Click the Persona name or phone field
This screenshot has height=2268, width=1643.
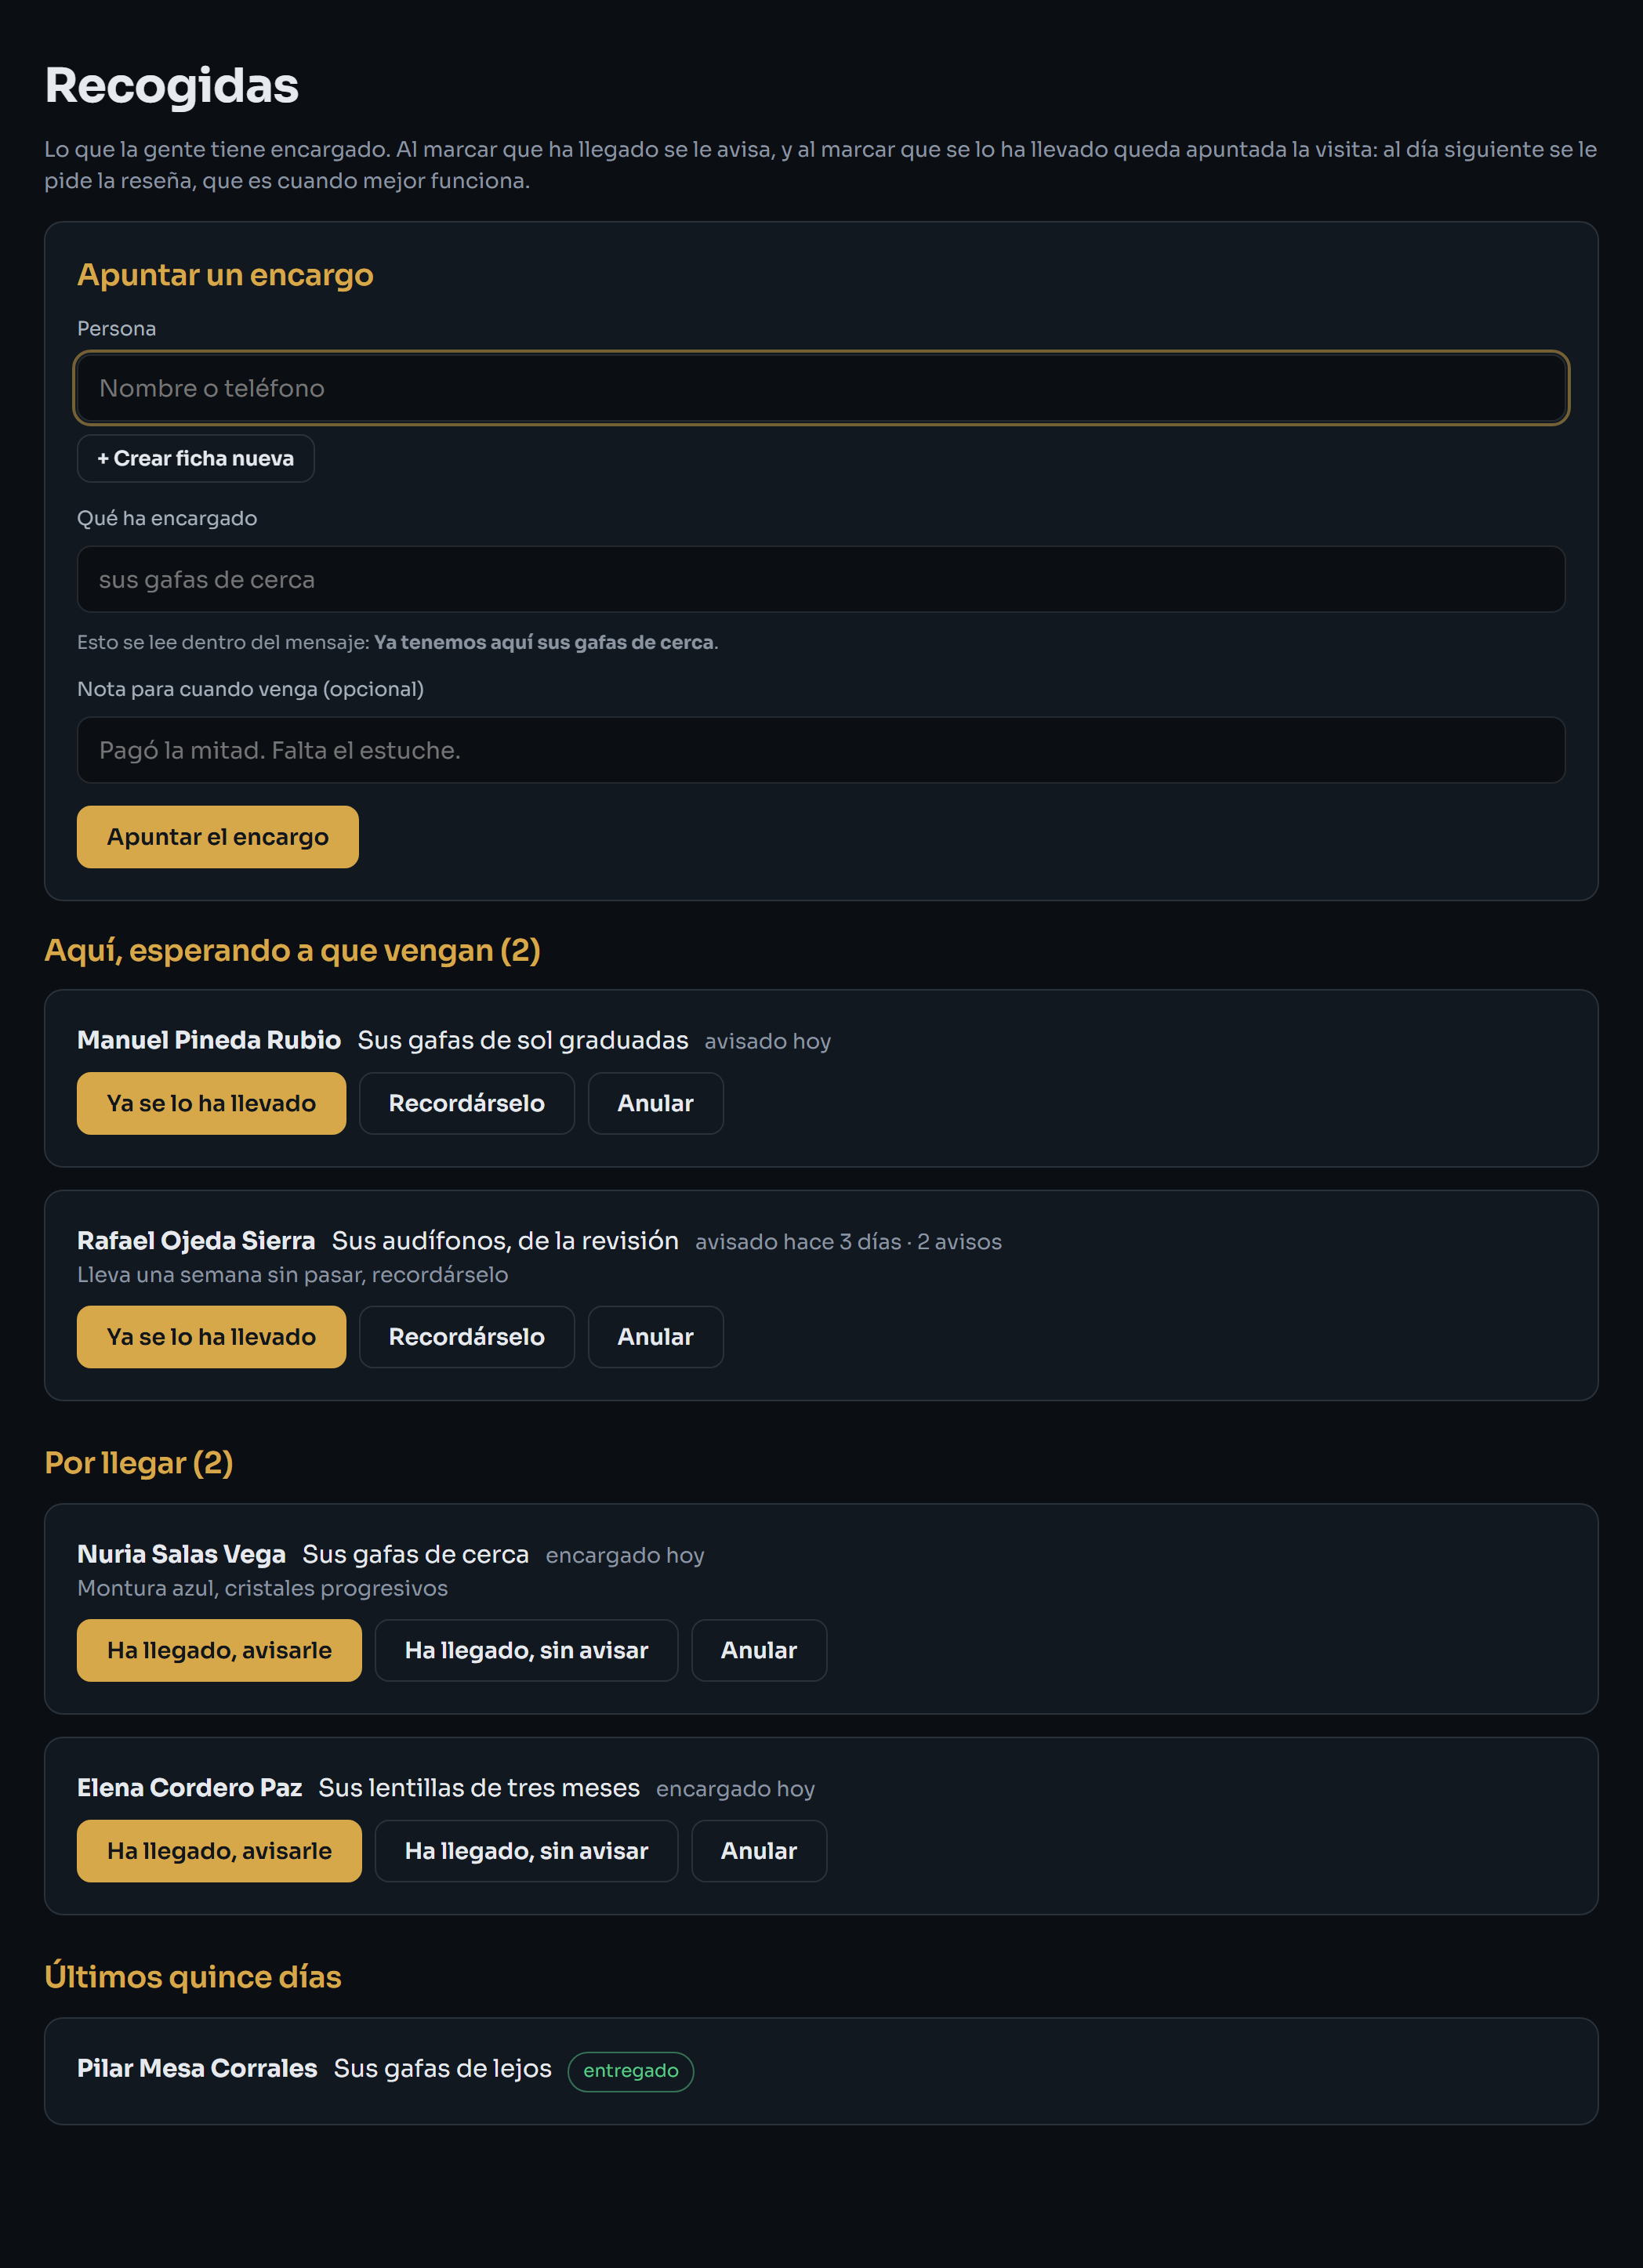point(821,388)
